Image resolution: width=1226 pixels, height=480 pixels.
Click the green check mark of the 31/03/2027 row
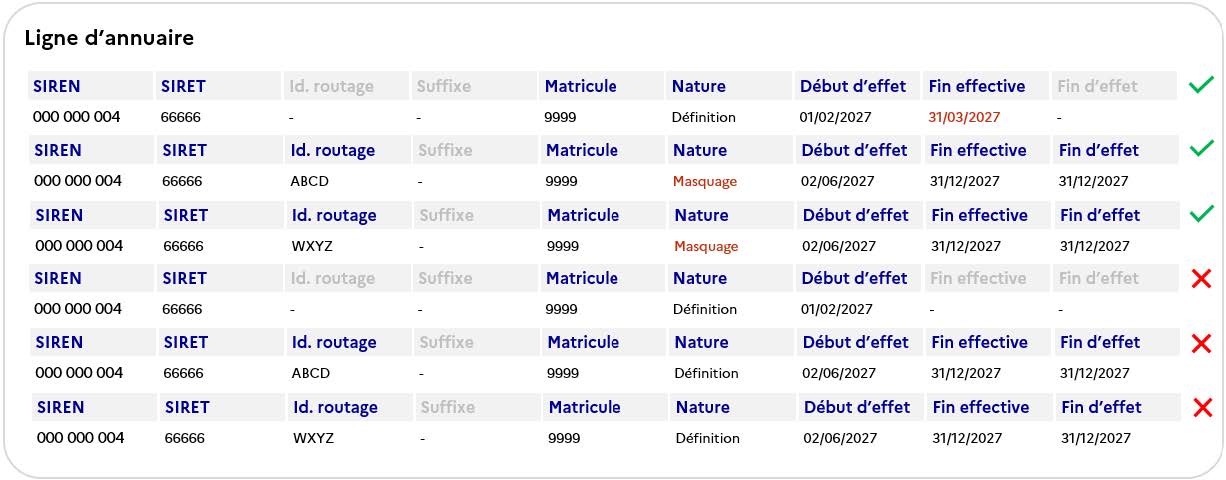1201,86
